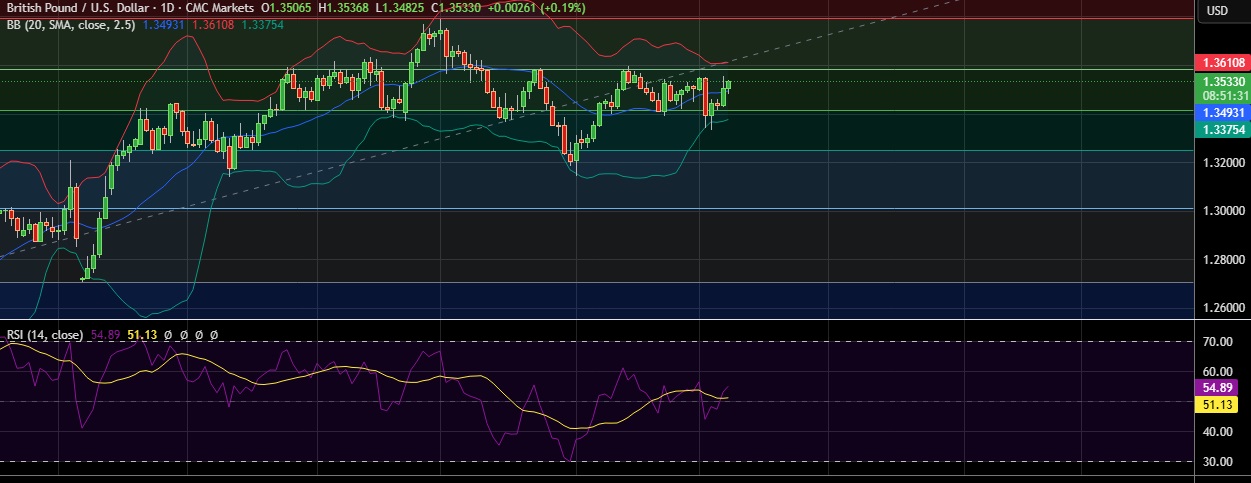This screenshot has height=483, width=1251.
Task: Click the 1.30000 level on the price scale
Action: [x=1223, y=211]
